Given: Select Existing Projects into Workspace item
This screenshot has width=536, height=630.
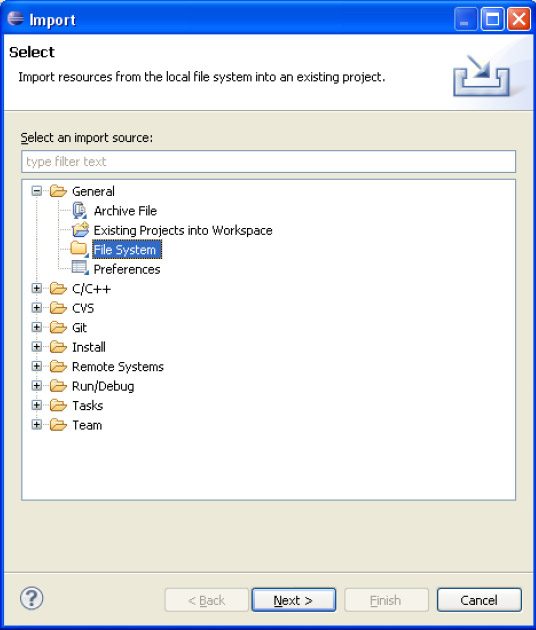Looking at the screenshot, I should [183, 230].
